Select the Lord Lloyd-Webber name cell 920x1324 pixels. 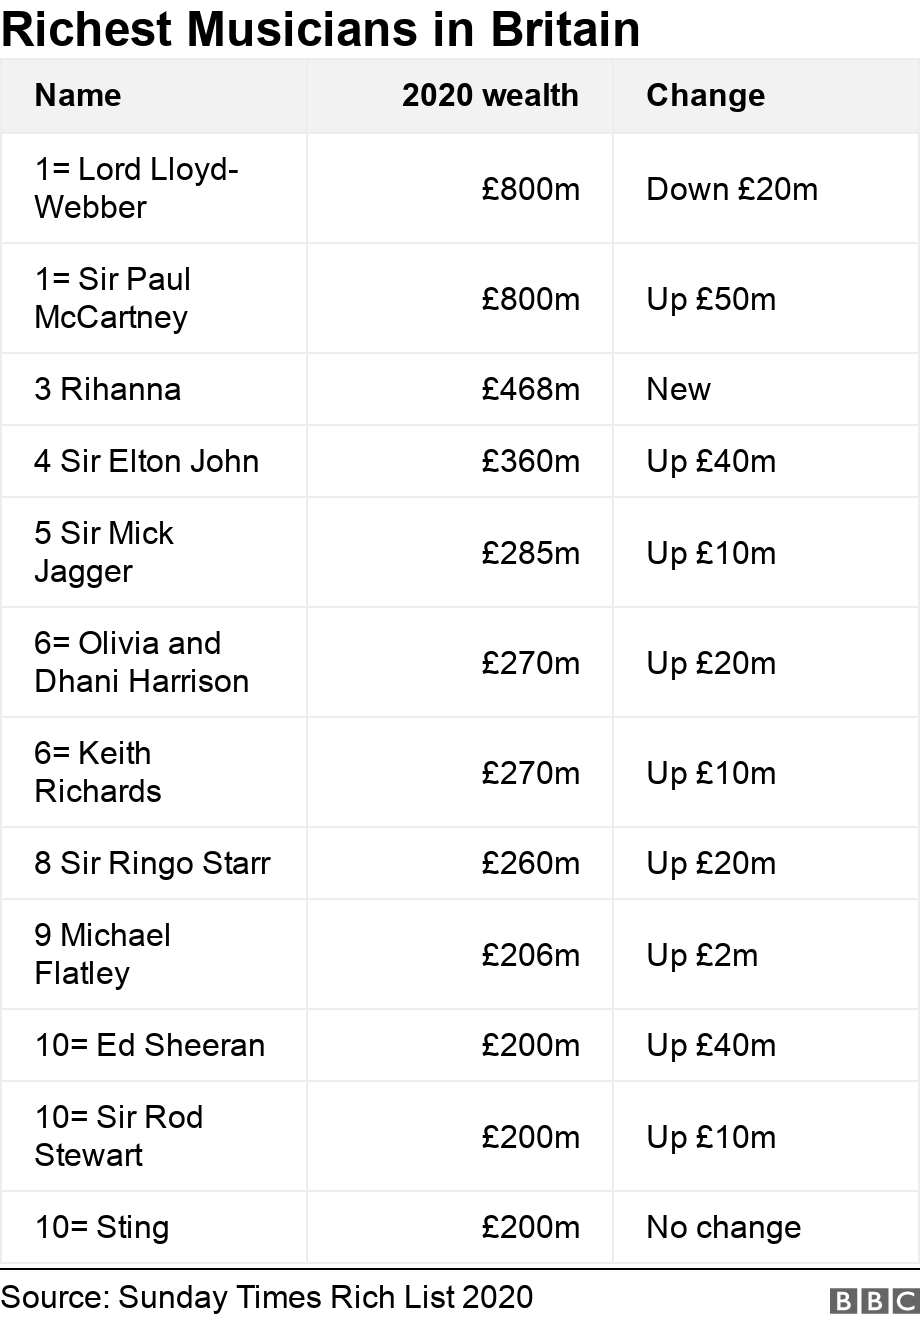(x=136, y=188)
